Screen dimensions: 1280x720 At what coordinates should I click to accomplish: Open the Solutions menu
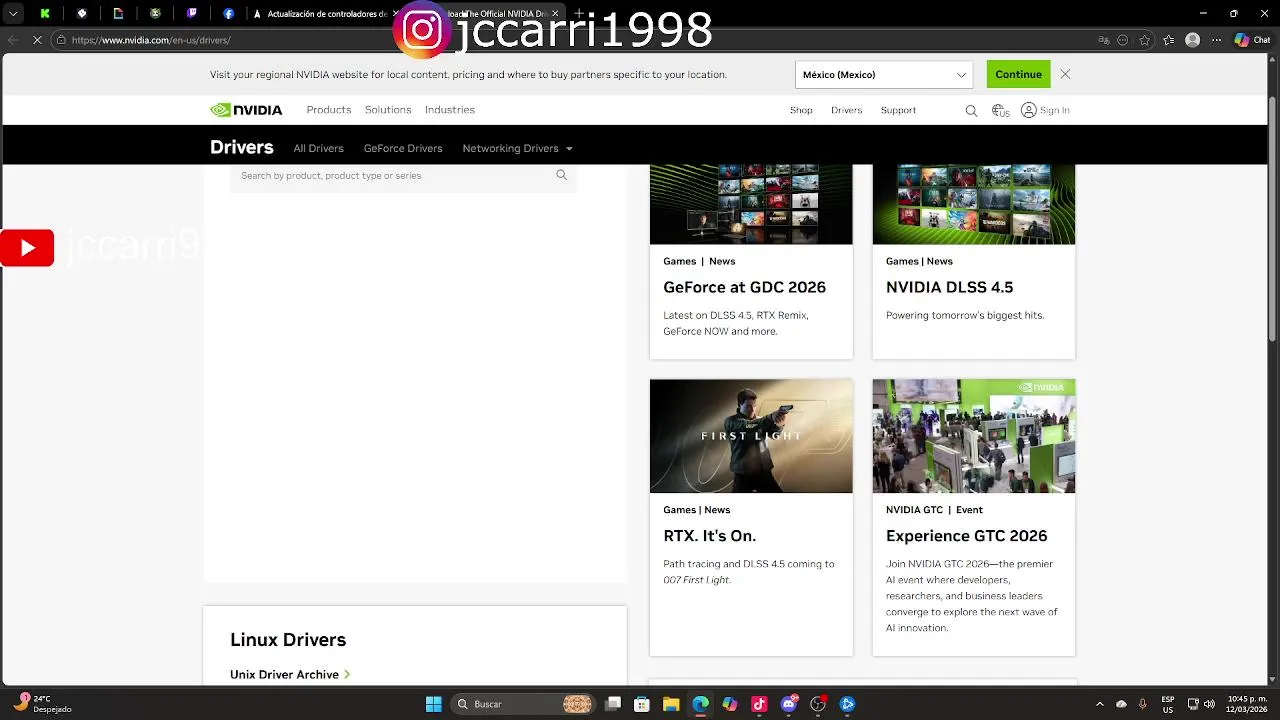(x=388, y=110)
